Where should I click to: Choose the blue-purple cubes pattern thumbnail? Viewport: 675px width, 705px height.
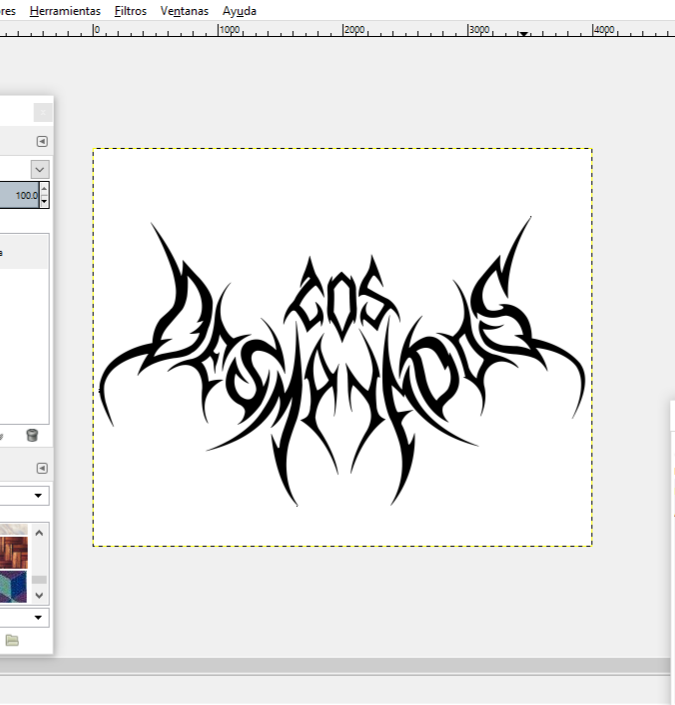click(13, 586)
